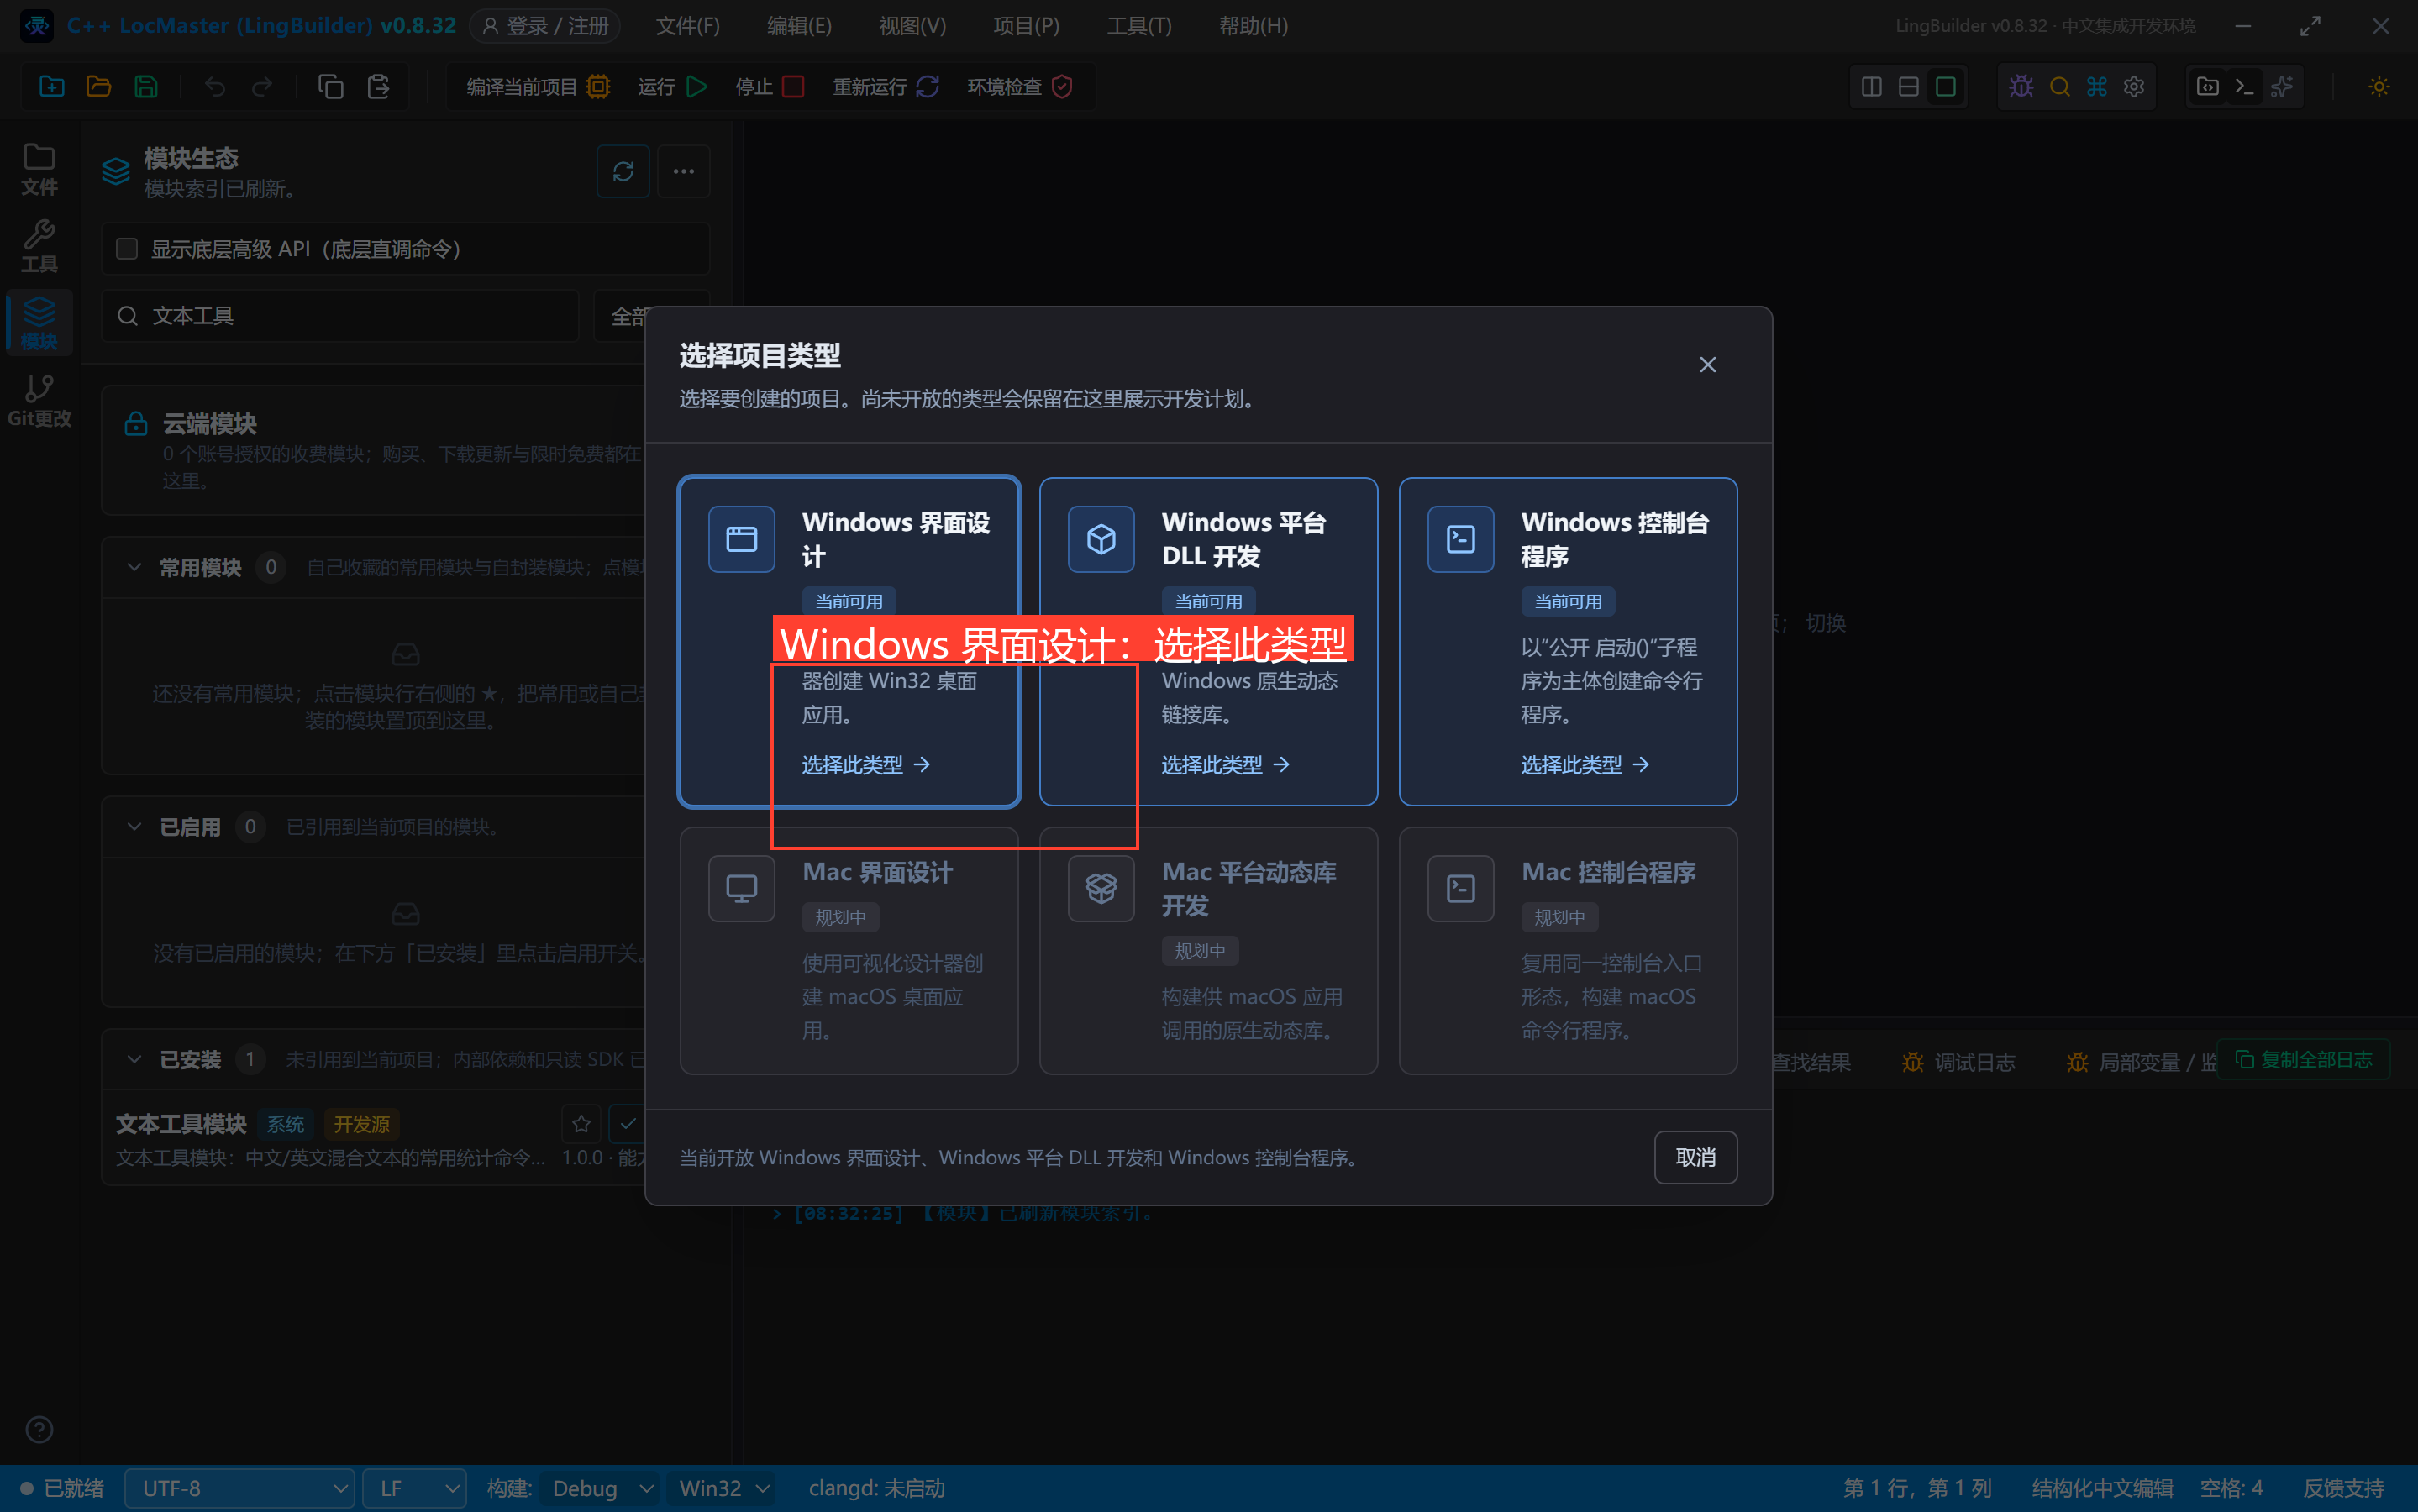Close the 选择项目类型 dialog

1707,365
